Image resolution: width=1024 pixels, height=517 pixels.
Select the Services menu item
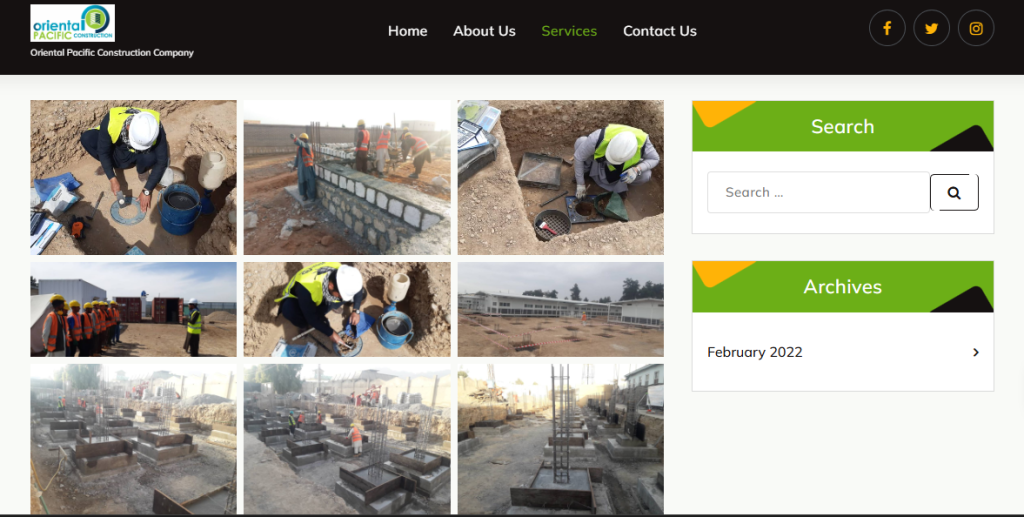point(569,31)
